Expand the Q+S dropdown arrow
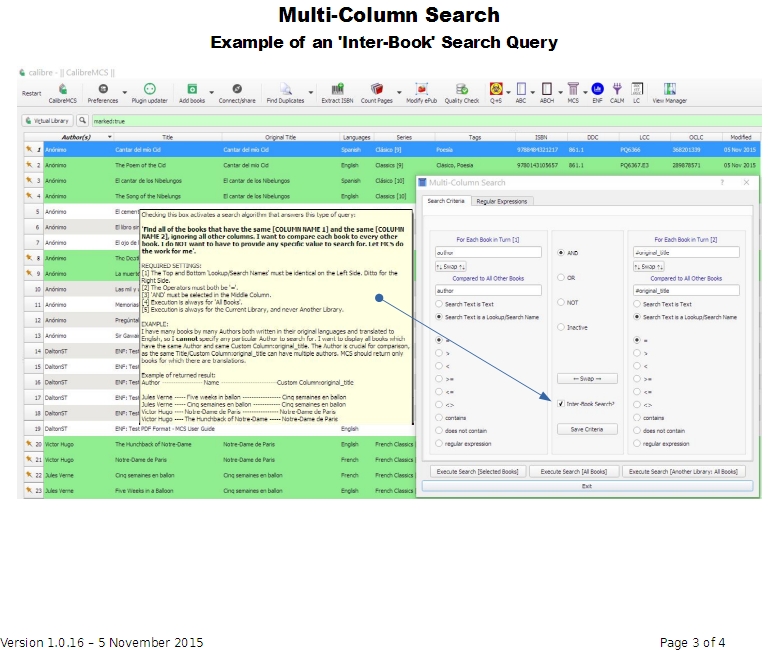 [509, 92]
